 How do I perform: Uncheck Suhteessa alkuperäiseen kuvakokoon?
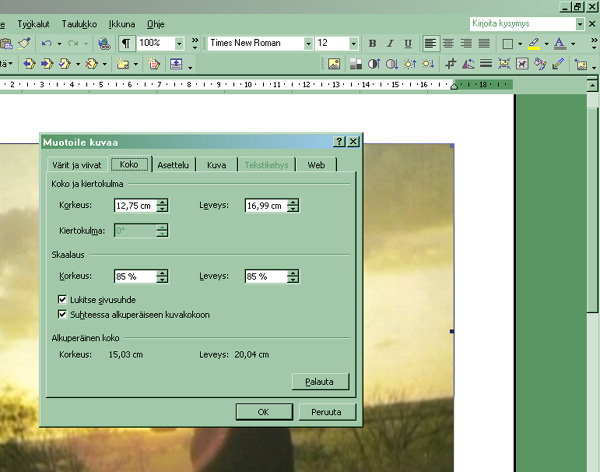(x=63, y=314)
